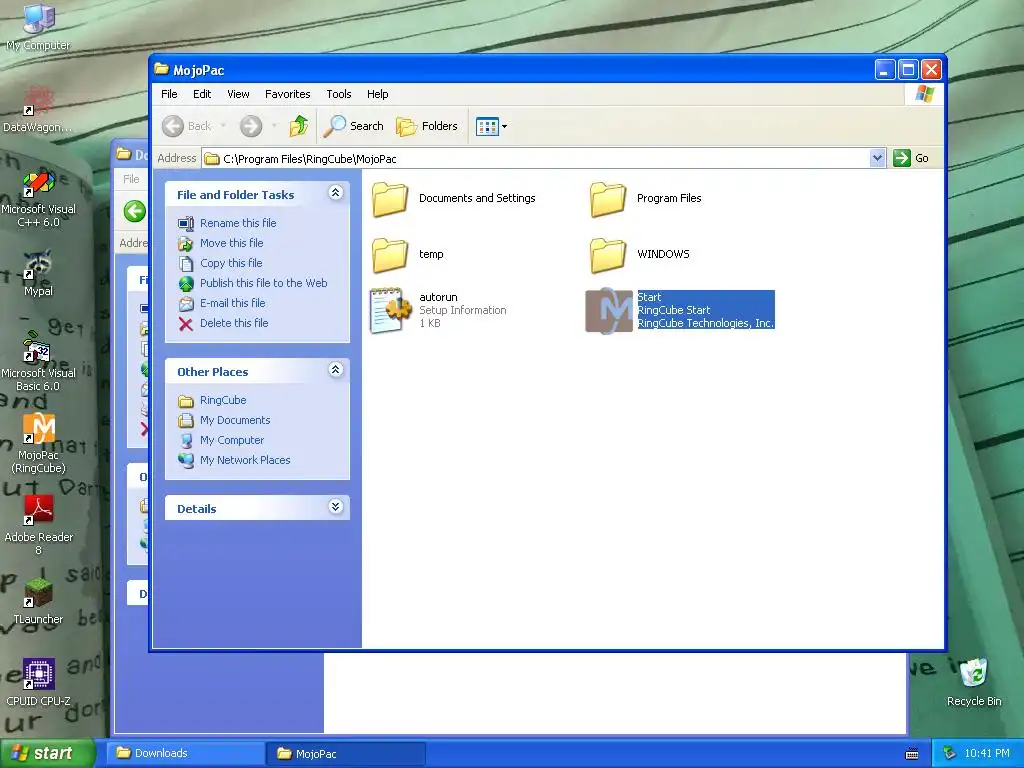Expand the Details panel
1024x768 pixels.
336,507
